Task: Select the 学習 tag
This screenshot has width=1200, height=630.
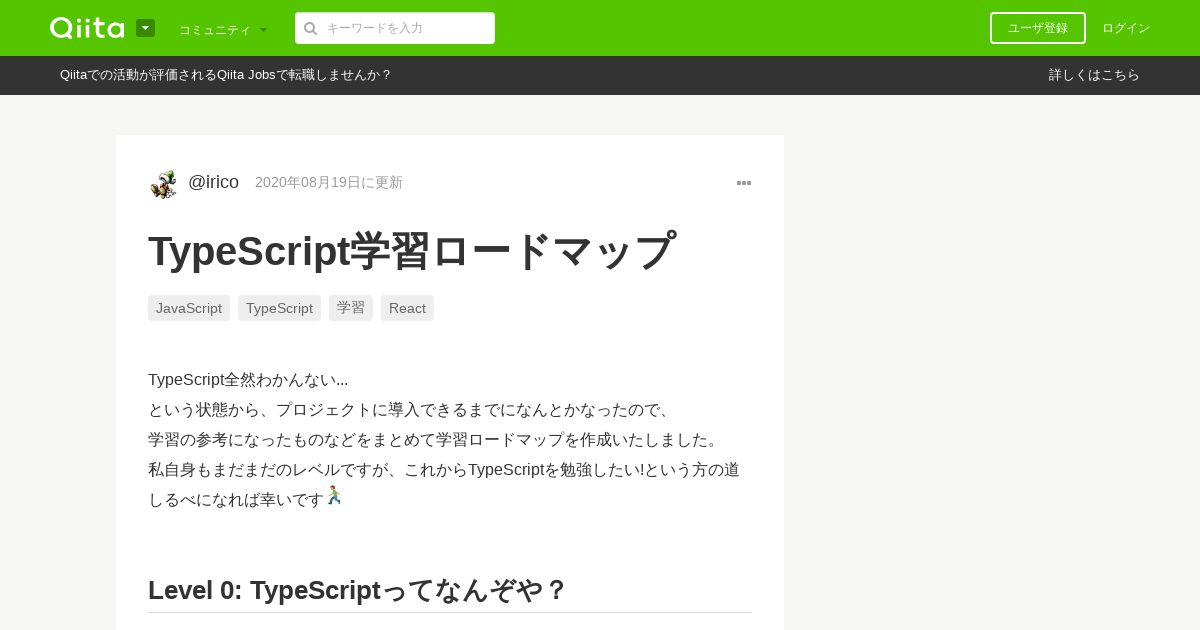Action: [351, 308]
